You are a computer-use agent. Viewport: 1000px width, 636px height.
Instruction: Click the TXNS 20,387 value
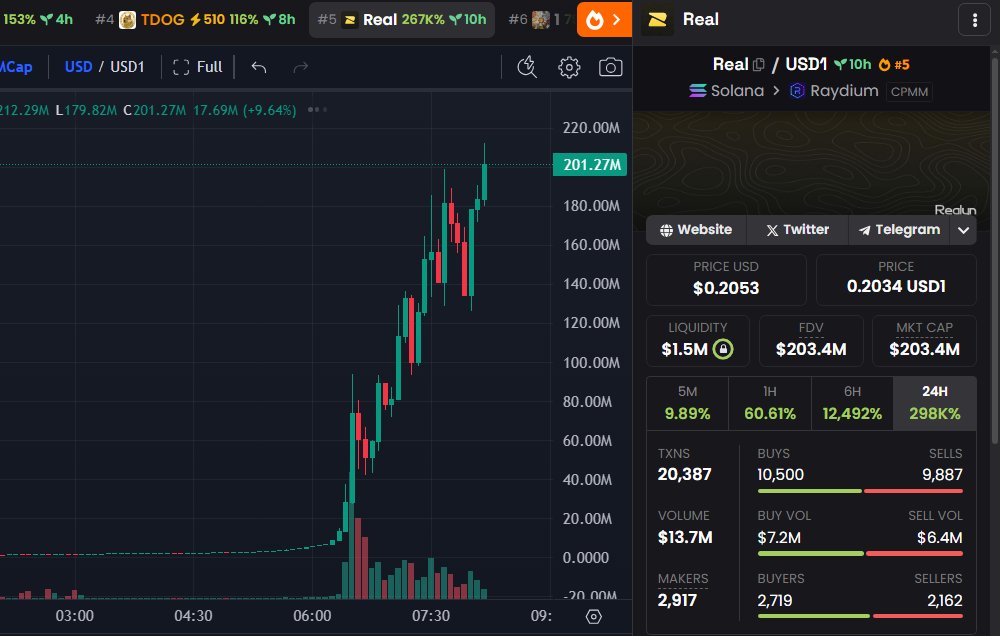point(684,474)
